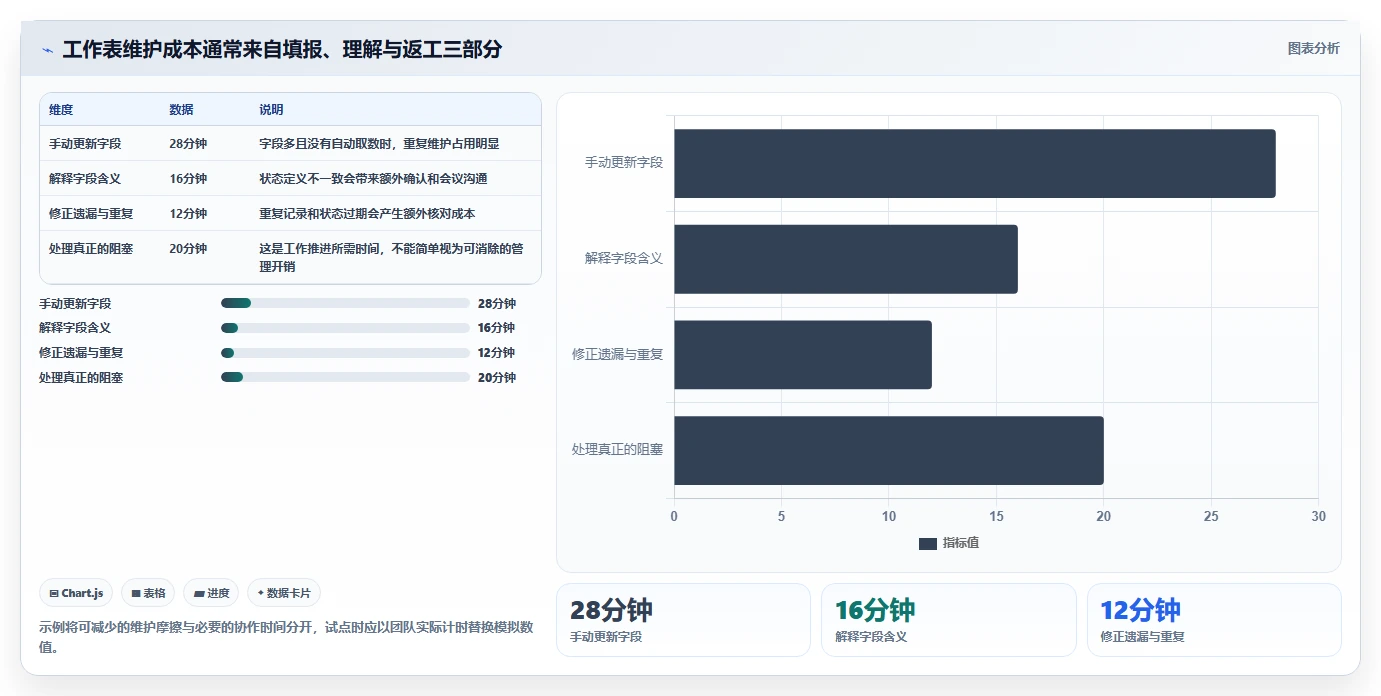1381x696 pixels.
Task: Click the 解释字段含义 progress bar
Action: point(345,328)
